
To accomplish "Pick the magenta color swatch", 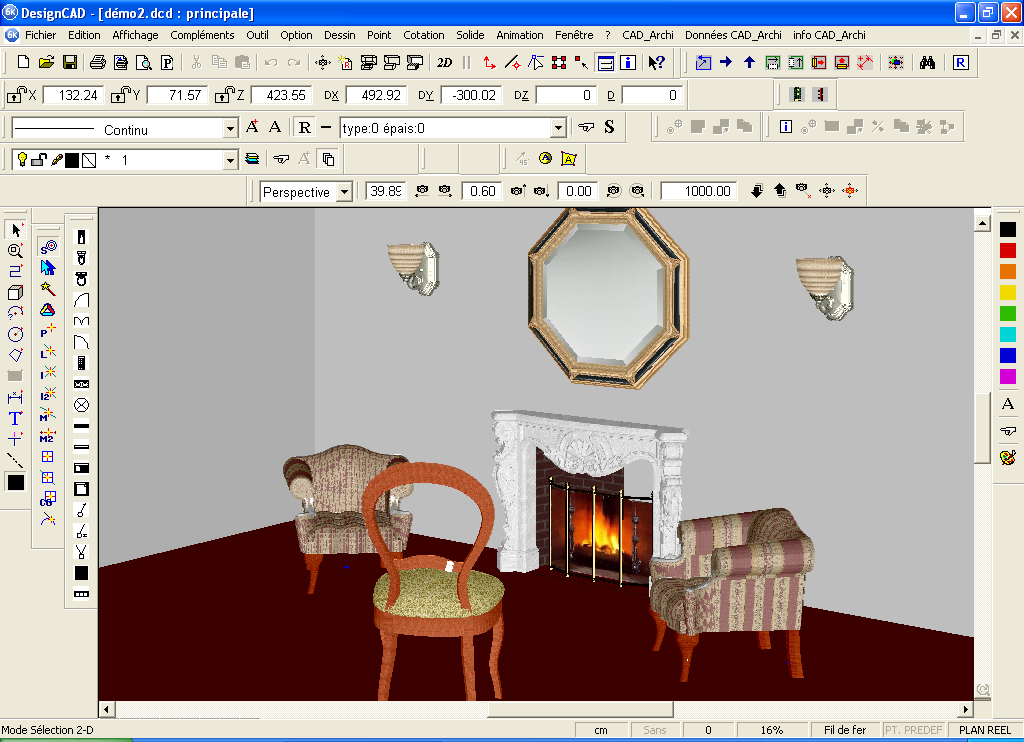I will click(x=1008, y=376).
